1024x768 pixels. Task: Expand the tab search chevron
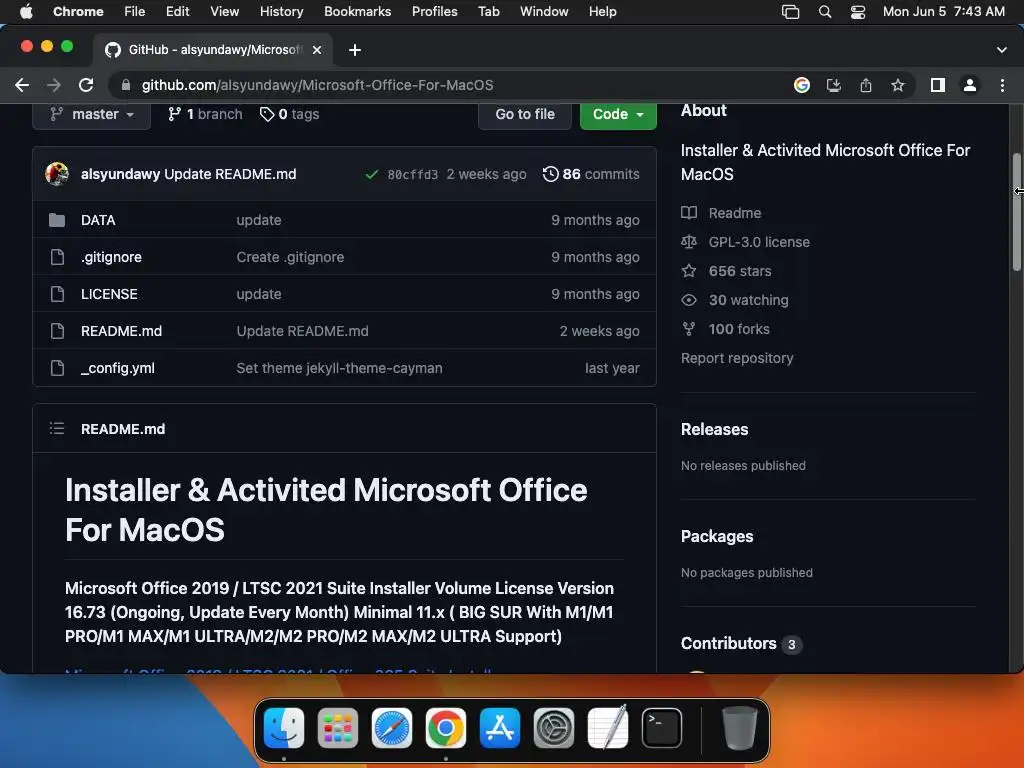tap(1001, 50)
